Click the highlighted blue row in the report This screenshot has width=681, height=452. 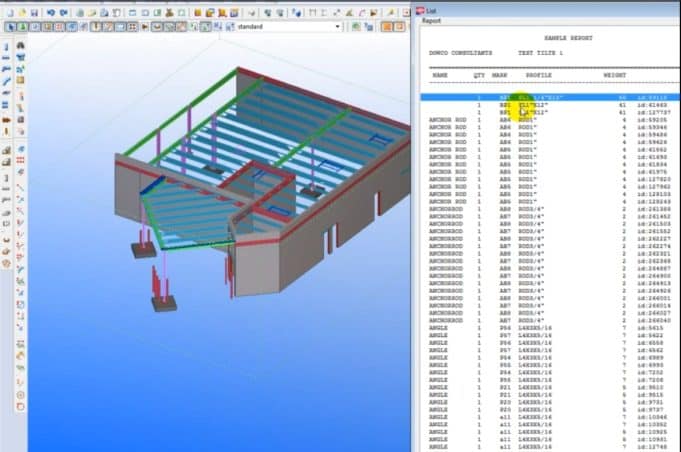click(550, 98)
